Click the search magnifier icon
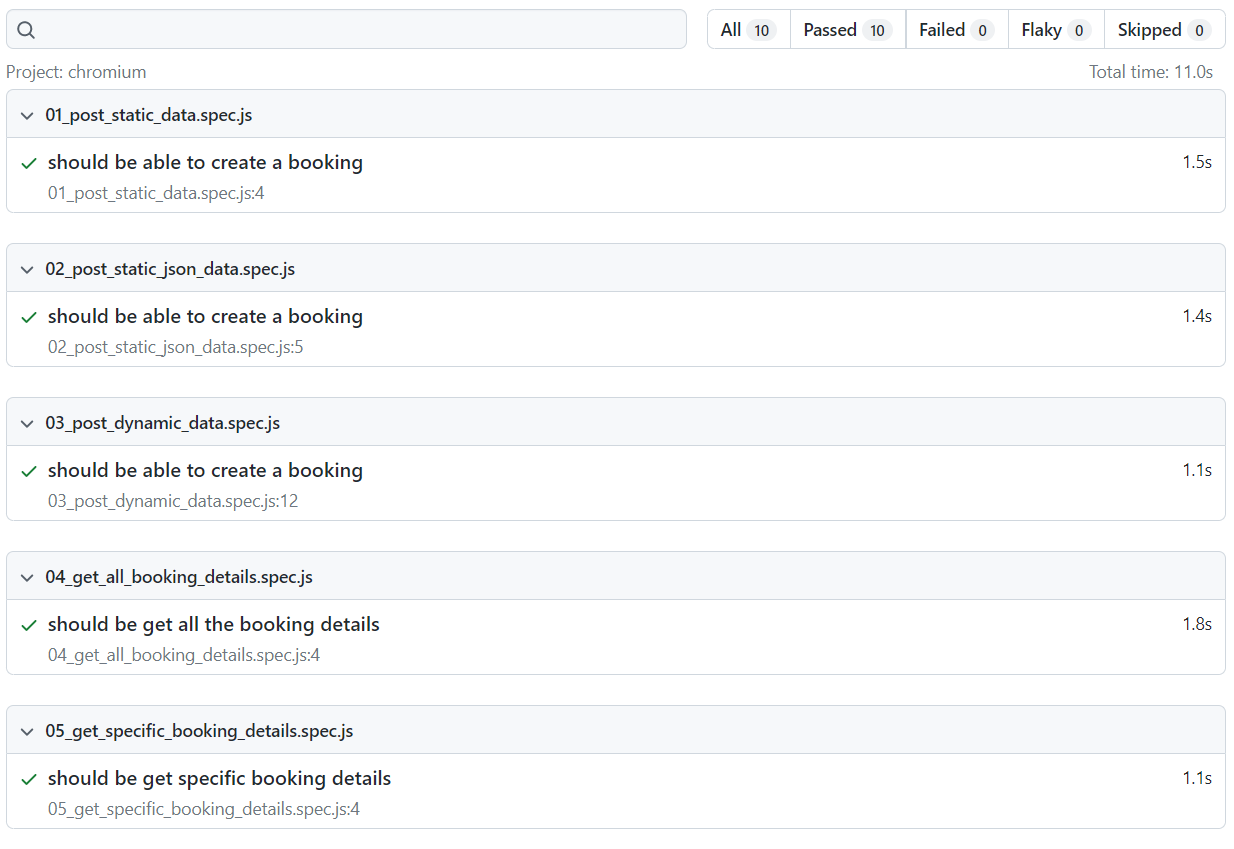 [26, 30]
